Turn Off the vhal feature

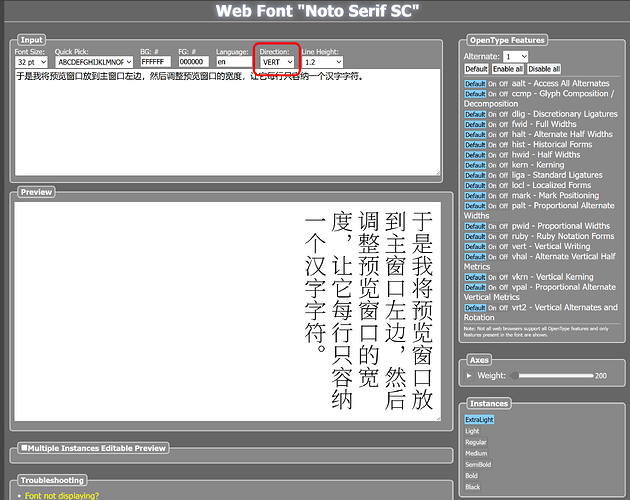click(x=504, y=257)
